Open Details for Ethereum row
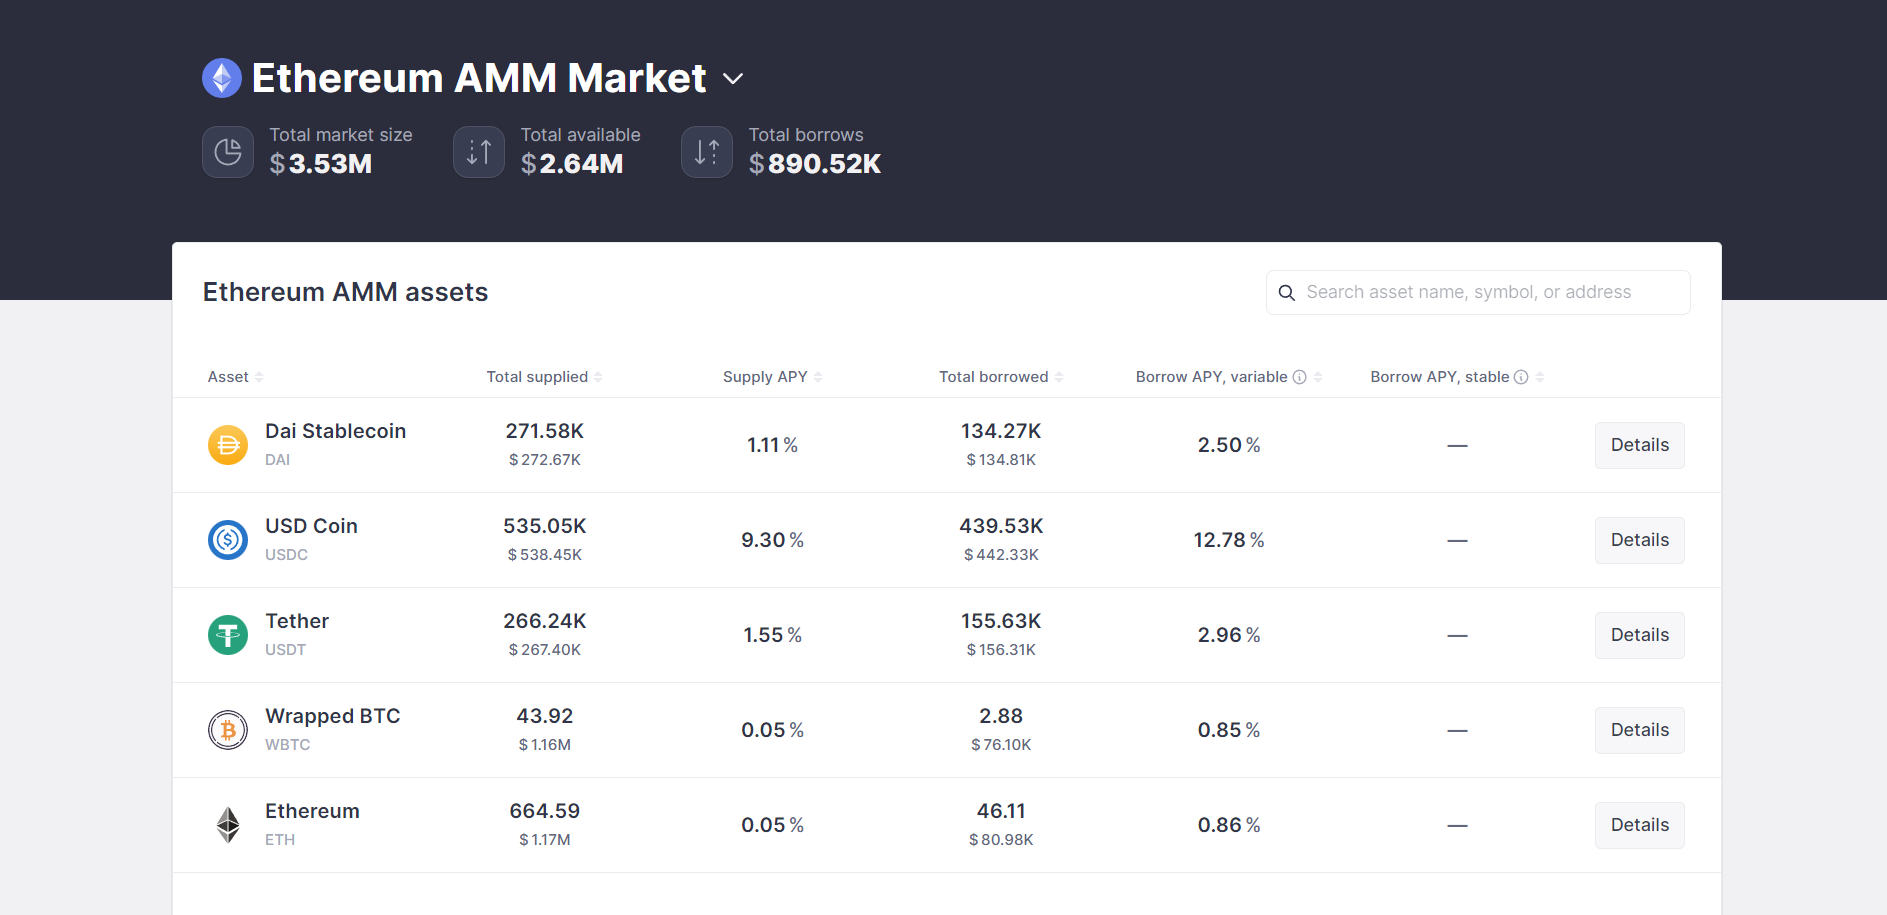The image size is (1887, 915). pyautogui.click(x=1640, y=825)
